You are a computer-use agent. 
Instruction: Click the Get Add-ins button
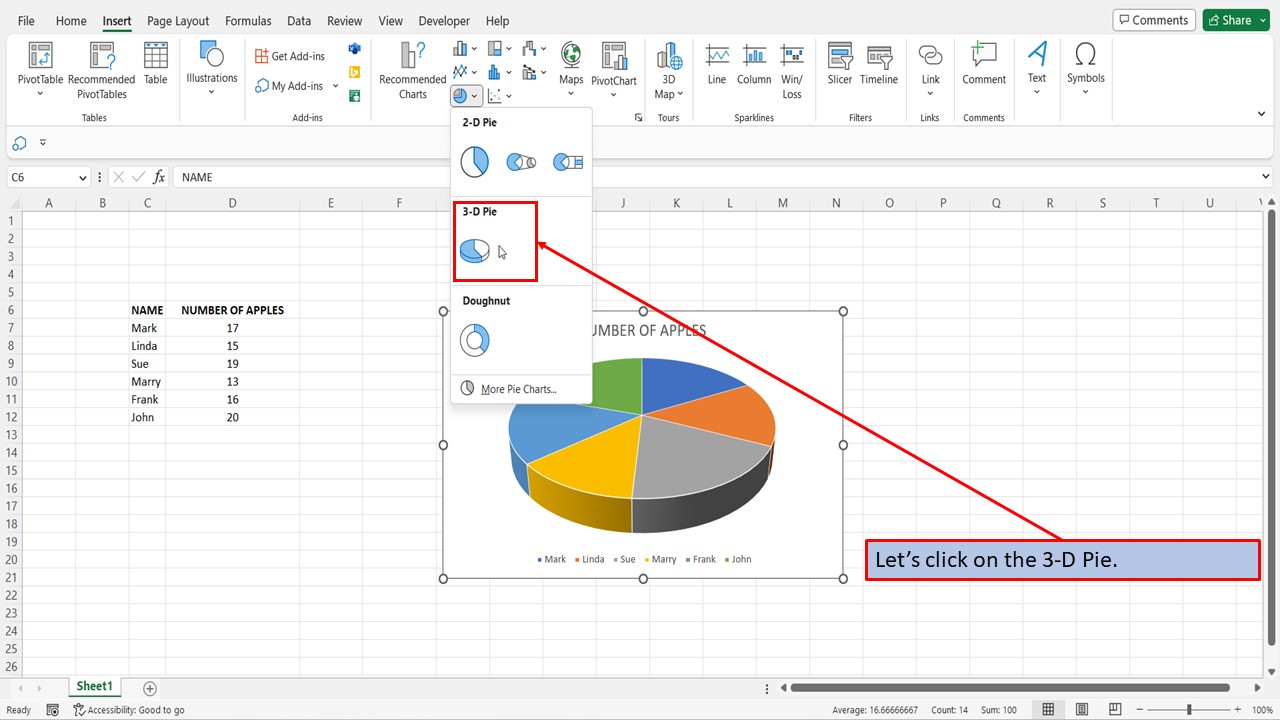coord(289,56)
